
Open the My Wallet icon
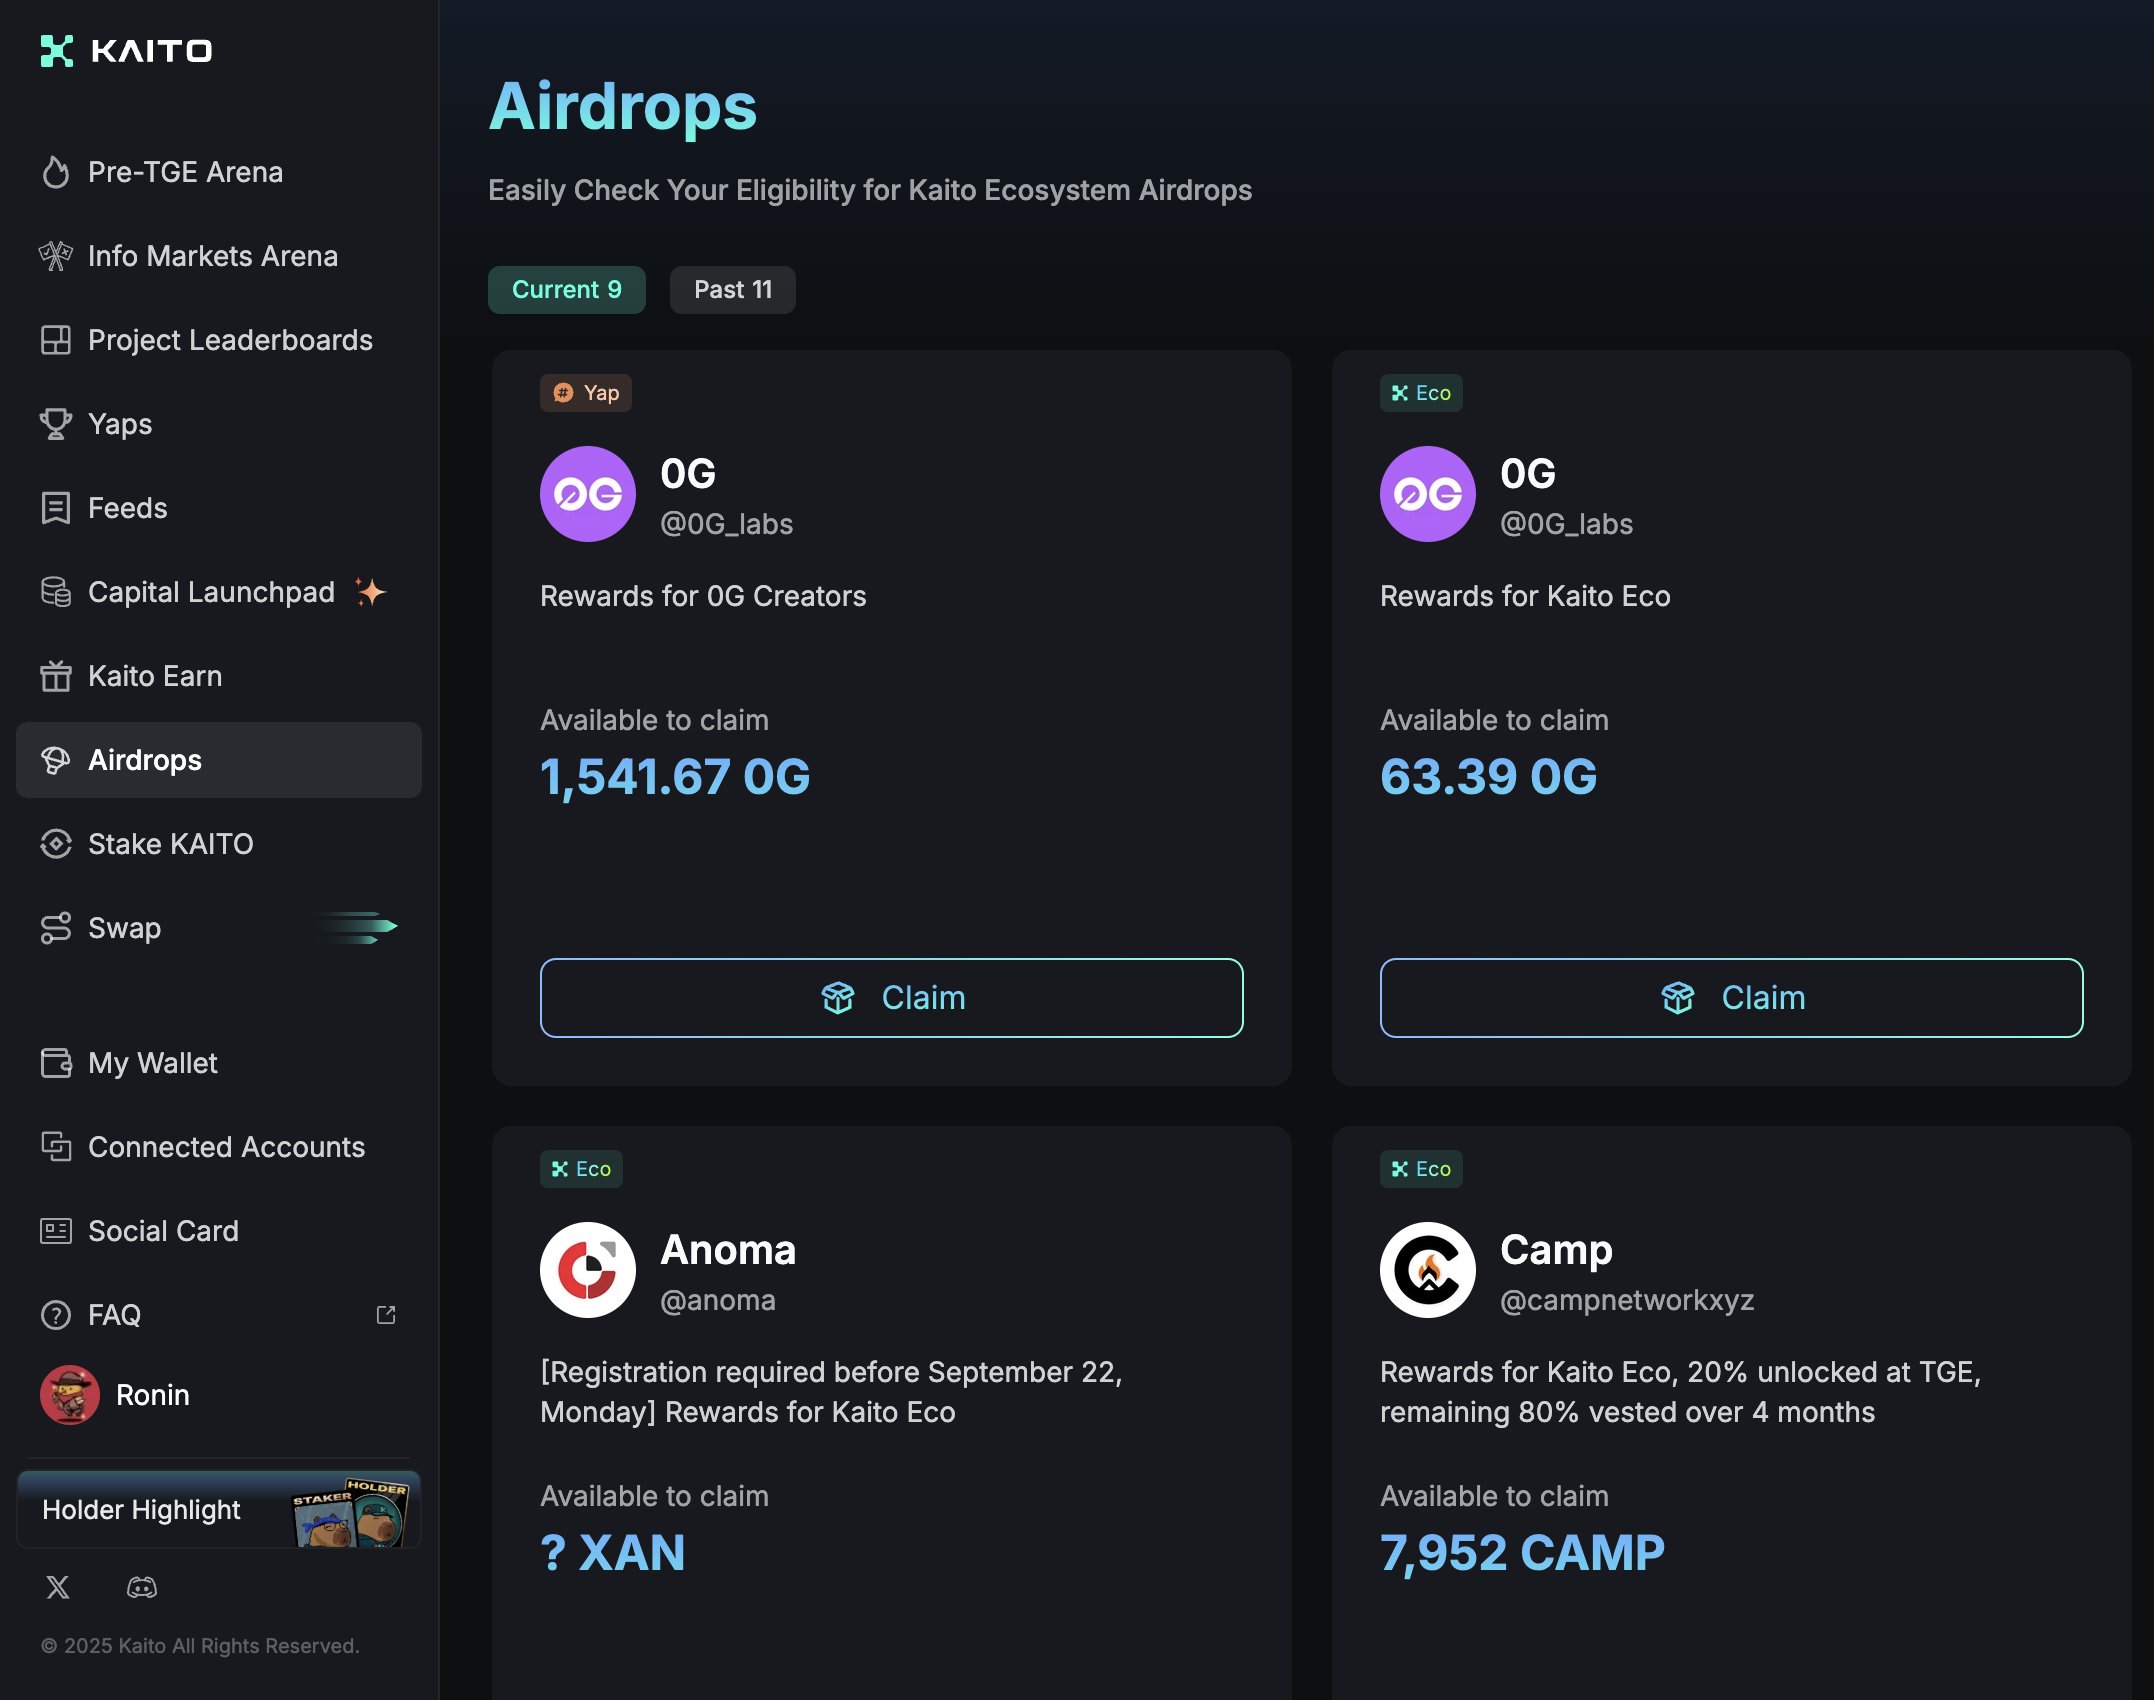pyautogui.click(x=57, y=1063)
